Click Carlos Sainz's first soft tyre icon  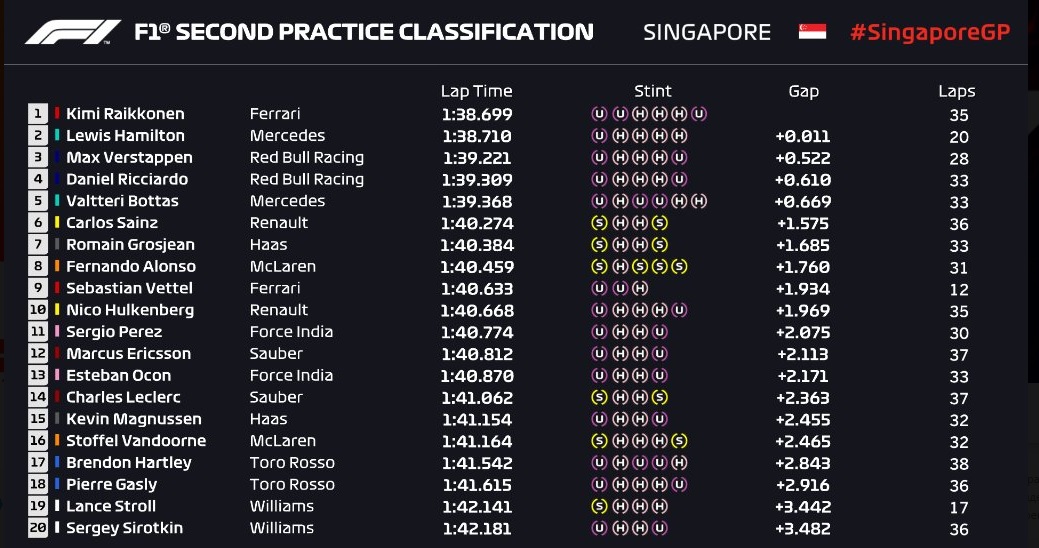pyautogui.click(x=599, y=223)
